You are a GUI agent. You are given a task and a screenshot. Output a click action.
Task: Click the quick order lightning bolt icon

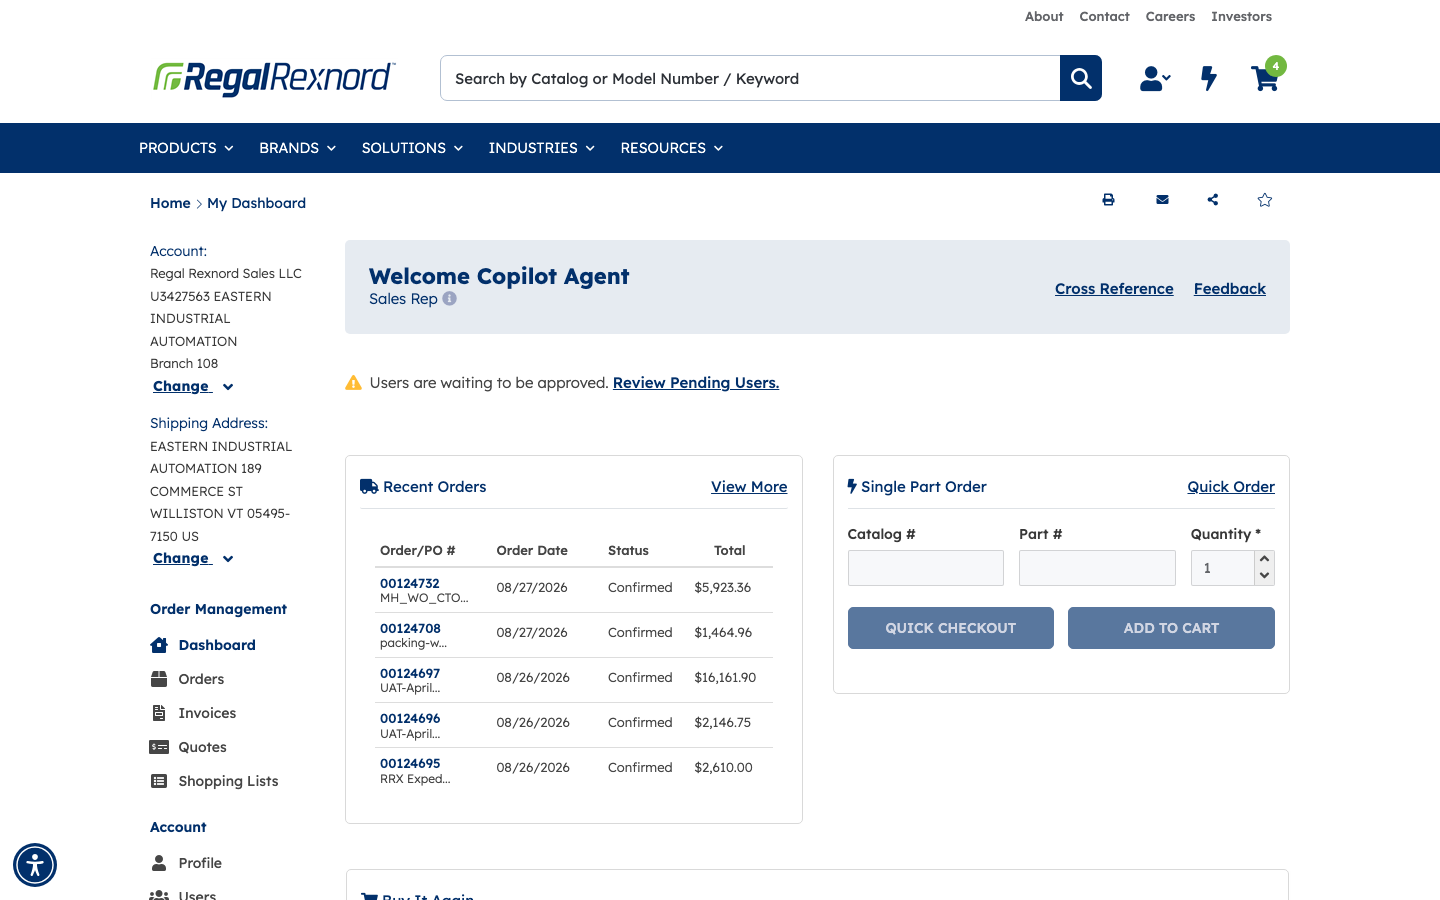point(1209,78)
